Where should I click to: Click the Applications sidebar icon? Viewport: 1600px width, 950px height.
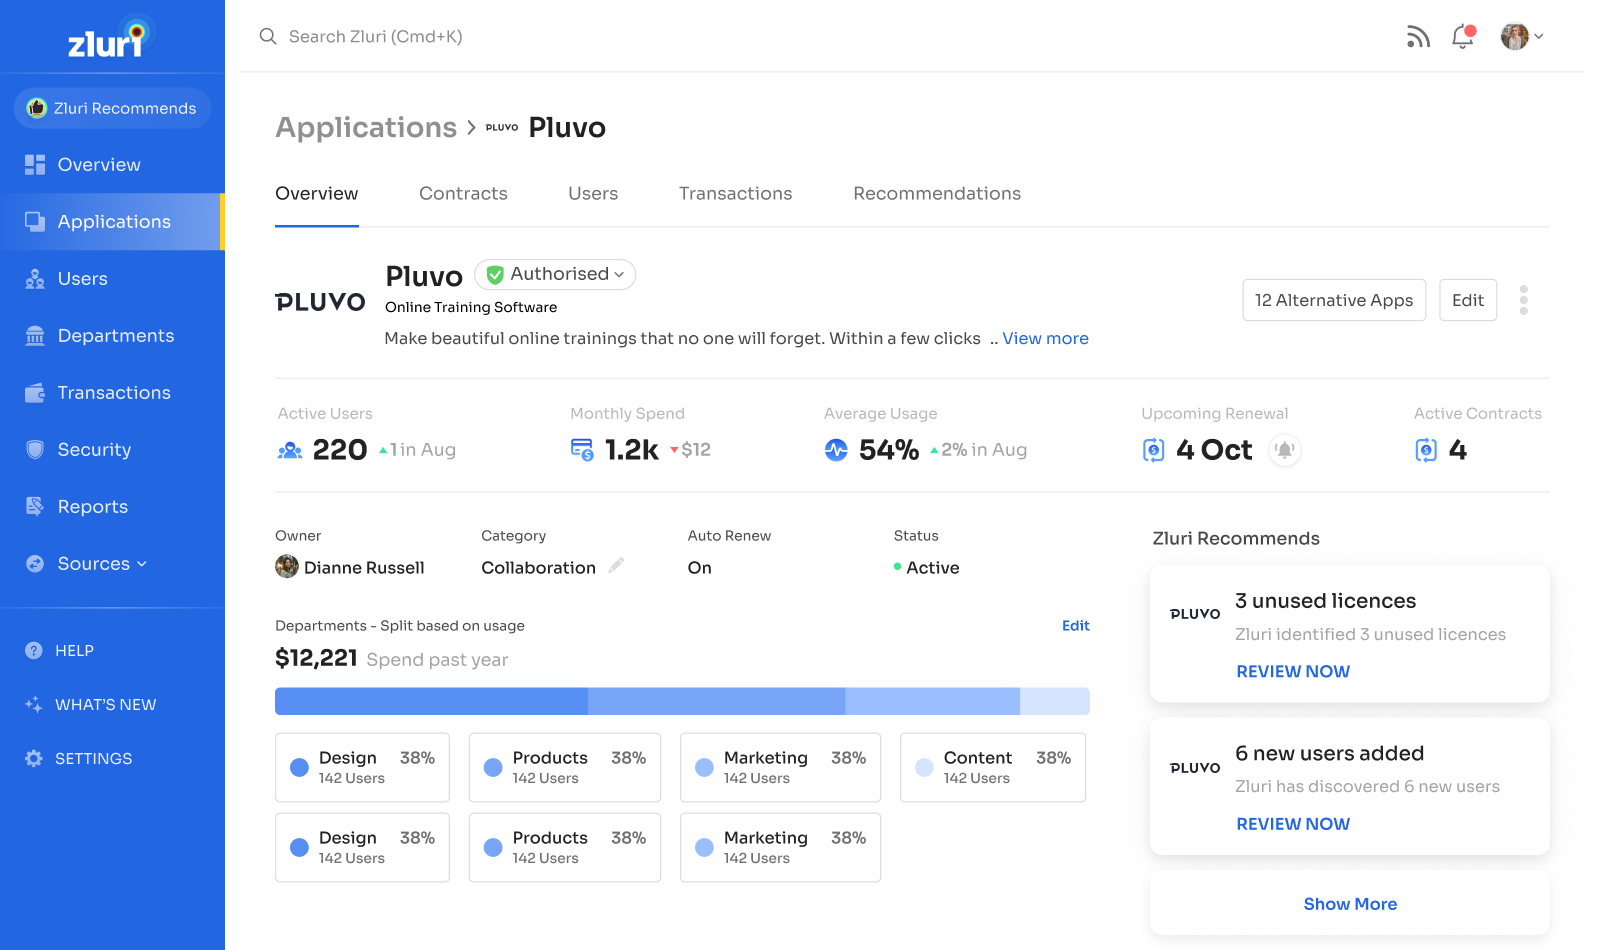[x=35, y=222]
